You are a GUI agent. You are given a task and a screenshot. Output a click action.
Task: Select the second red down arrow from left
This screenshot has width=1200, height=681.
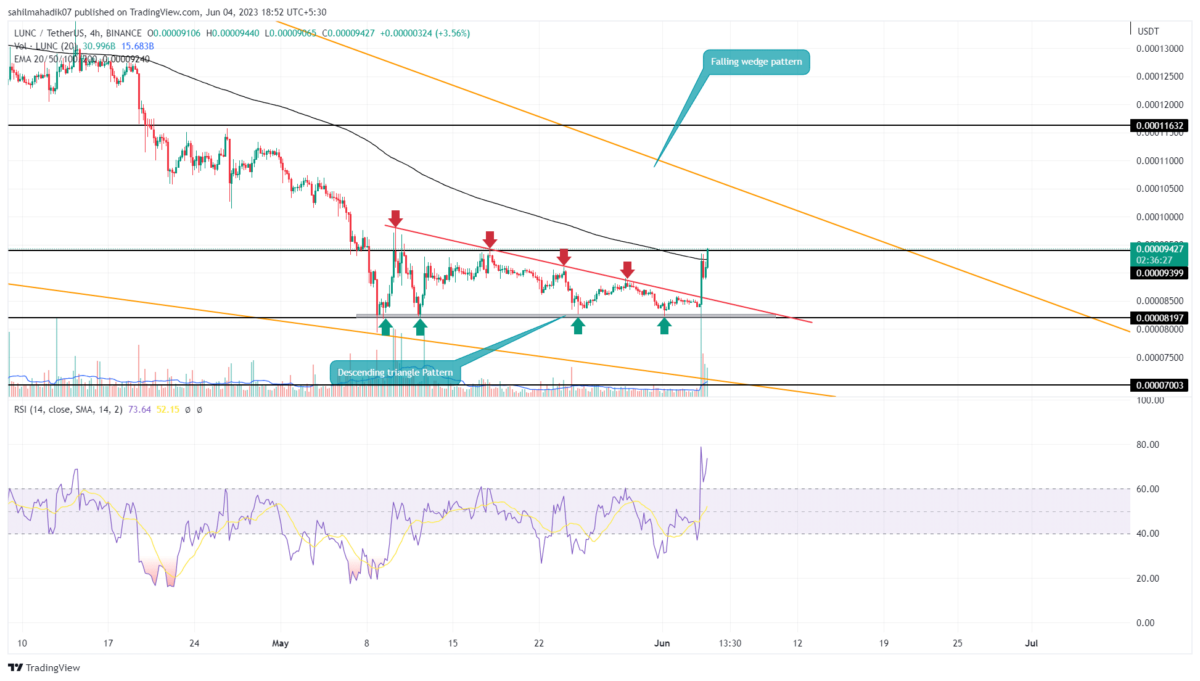tap(490, 239)
